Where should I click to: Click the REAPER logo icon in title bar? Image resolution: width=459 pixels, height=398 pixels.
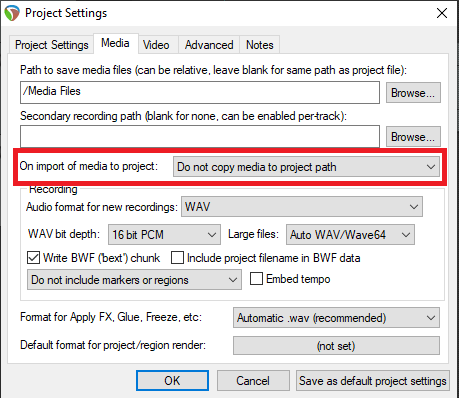(x=12, y=13)
